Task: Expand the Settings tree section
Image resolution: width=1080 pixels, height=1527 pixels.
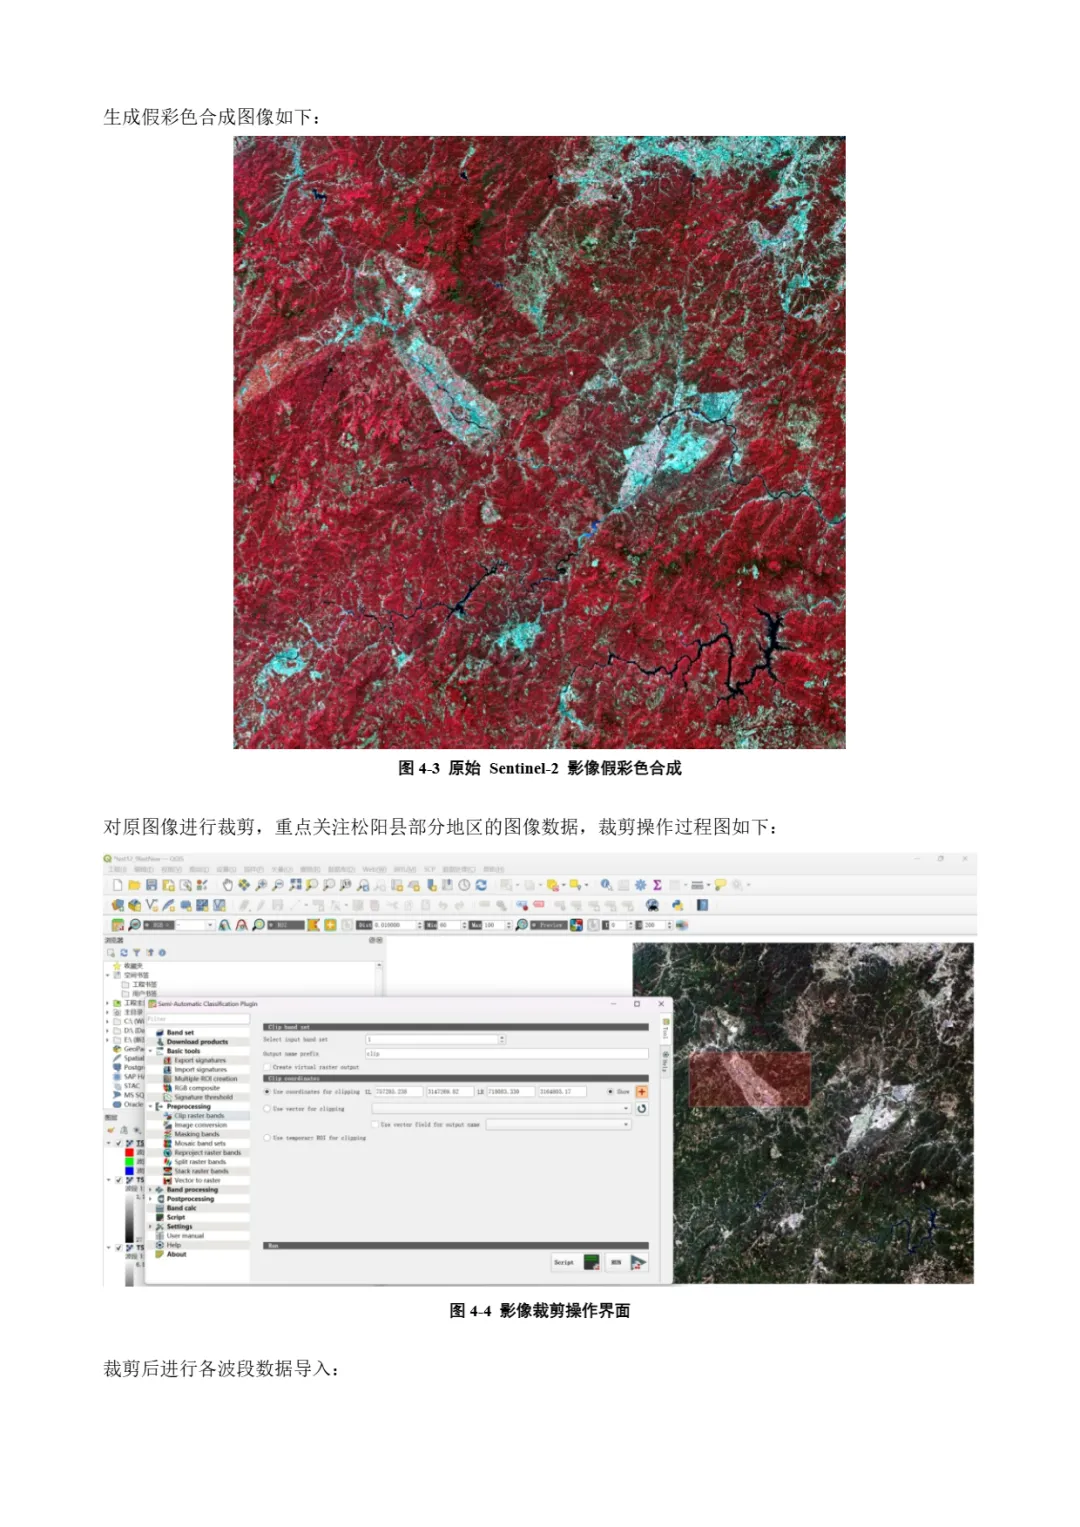Action: pos(151,1226)
